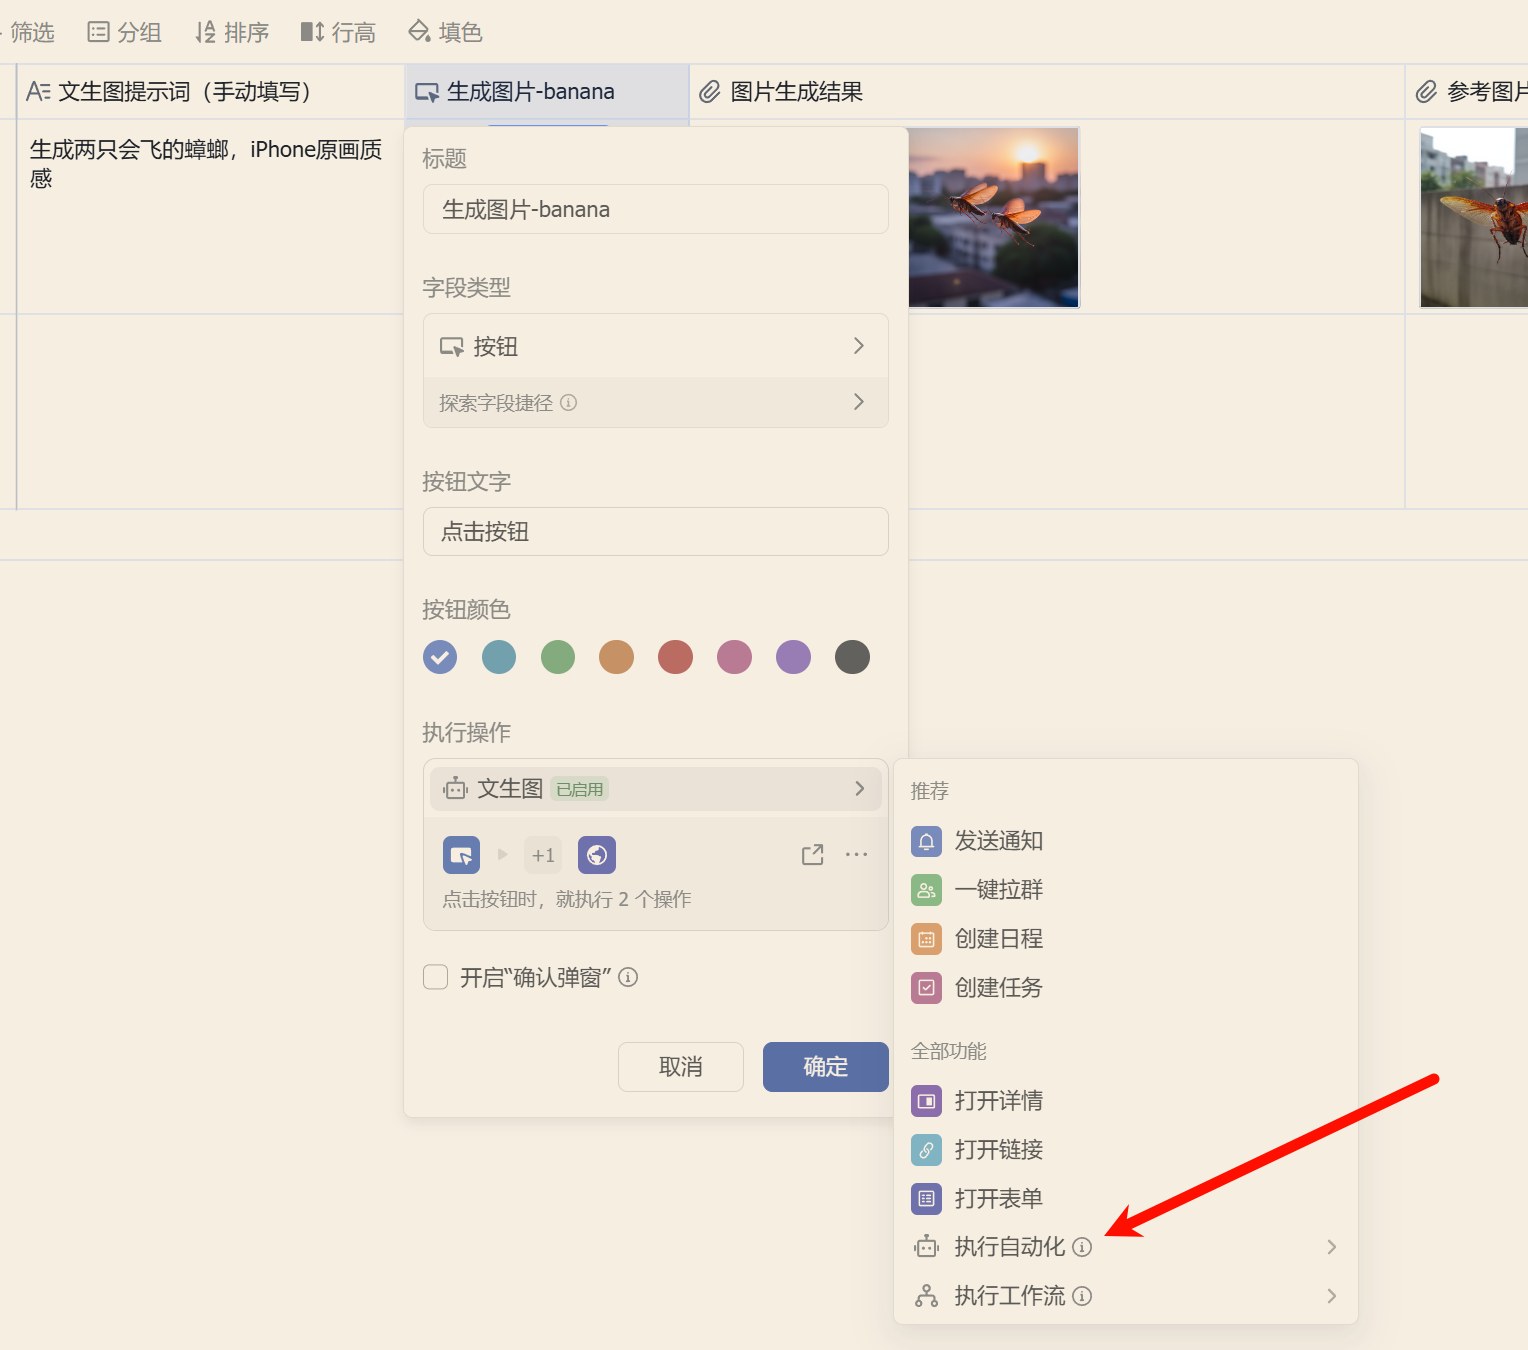1528x1350 pixels.
Task: Open the 按钮 field type dropdown
Action: coord(655,346)
